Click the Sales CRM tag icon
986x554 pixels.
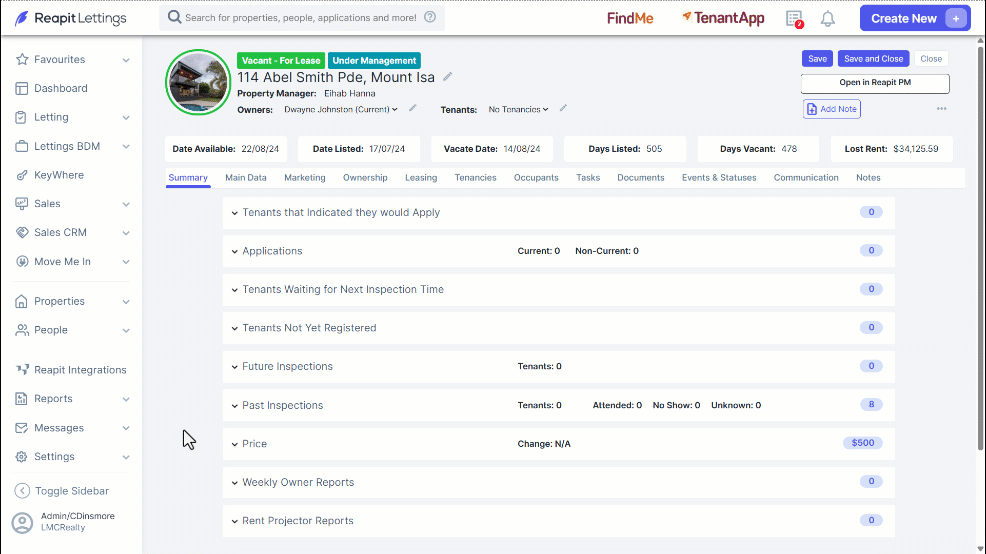click(x=22, y=233)
